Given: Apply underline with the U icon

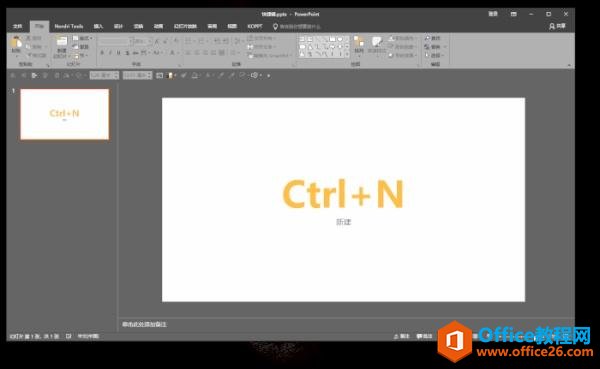Looking at the screenshot, I should pos(119,53).
